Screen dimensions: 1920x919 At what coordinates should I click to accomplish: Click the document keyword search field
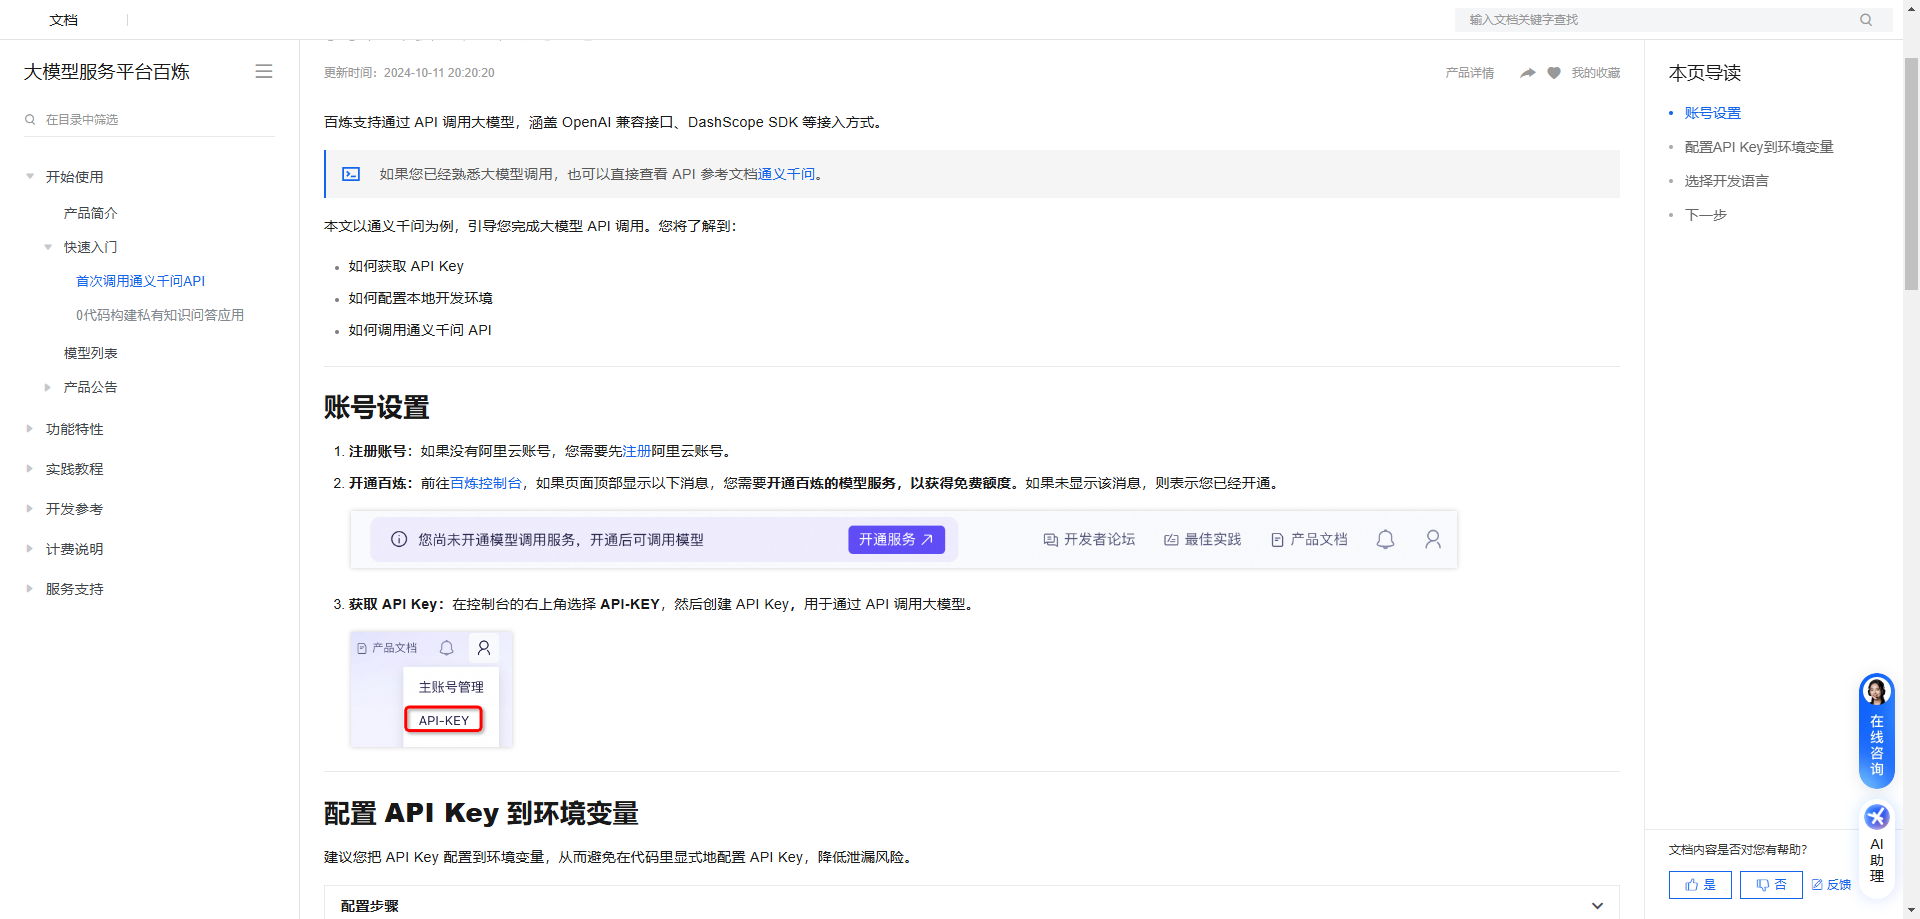click(x=1660, y=20)
